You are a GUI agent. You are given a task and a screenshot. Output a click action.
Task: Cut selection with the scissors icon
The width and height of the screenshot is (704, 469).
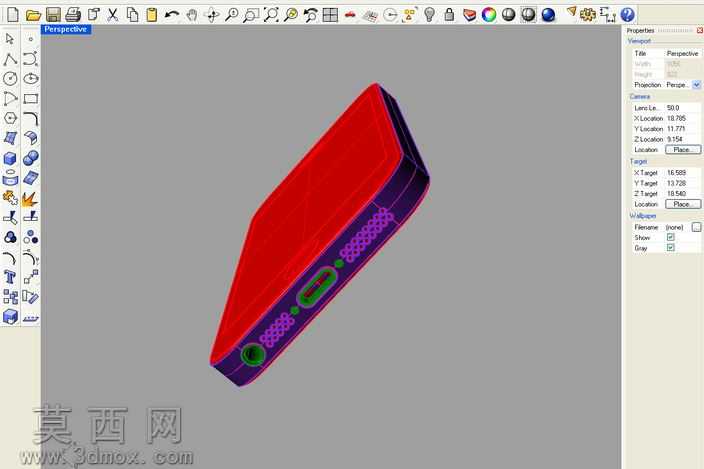coord(112,15)
